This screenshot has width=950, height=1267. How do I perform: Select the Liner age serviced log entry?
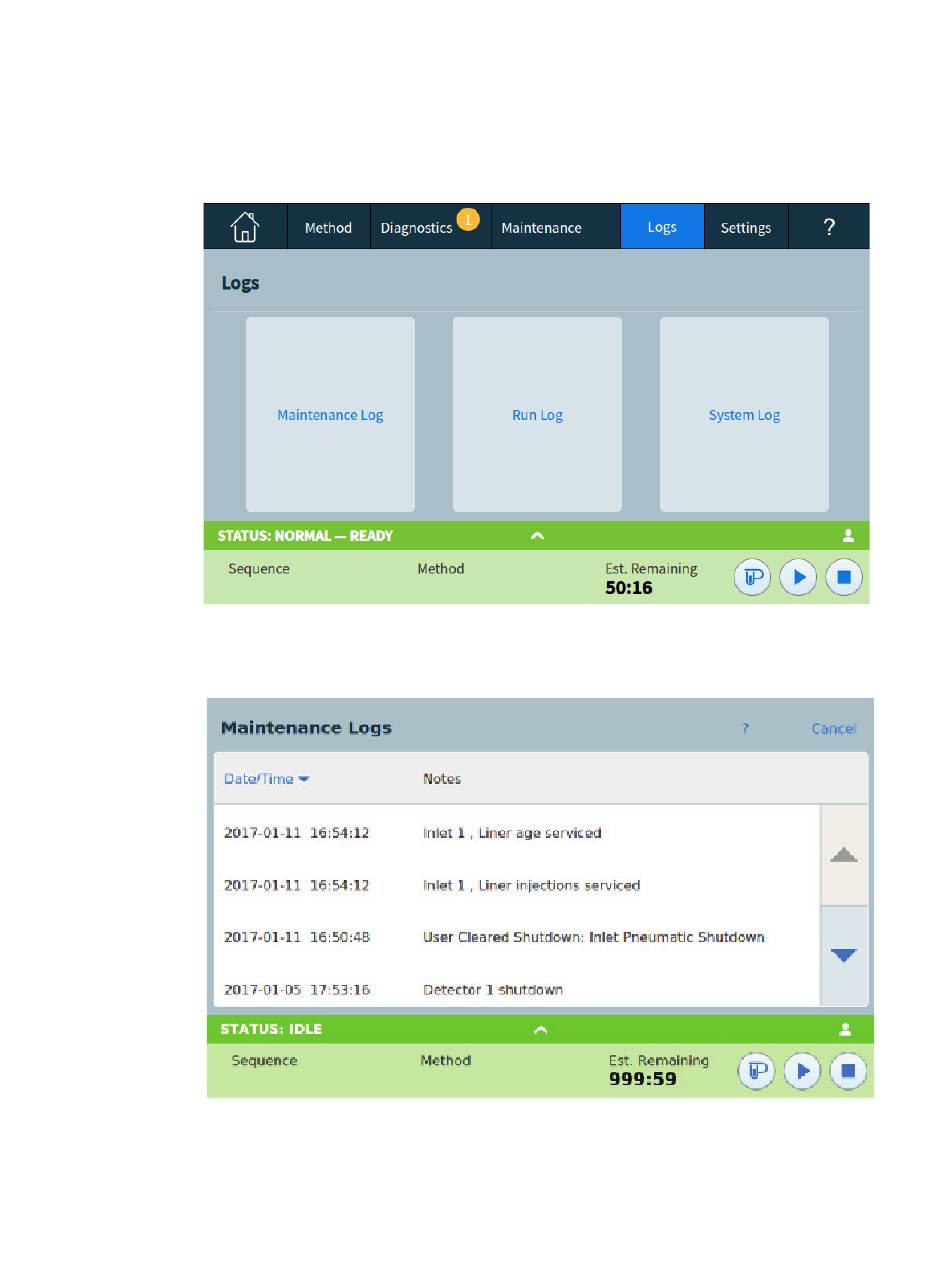[x=517, y=832]
